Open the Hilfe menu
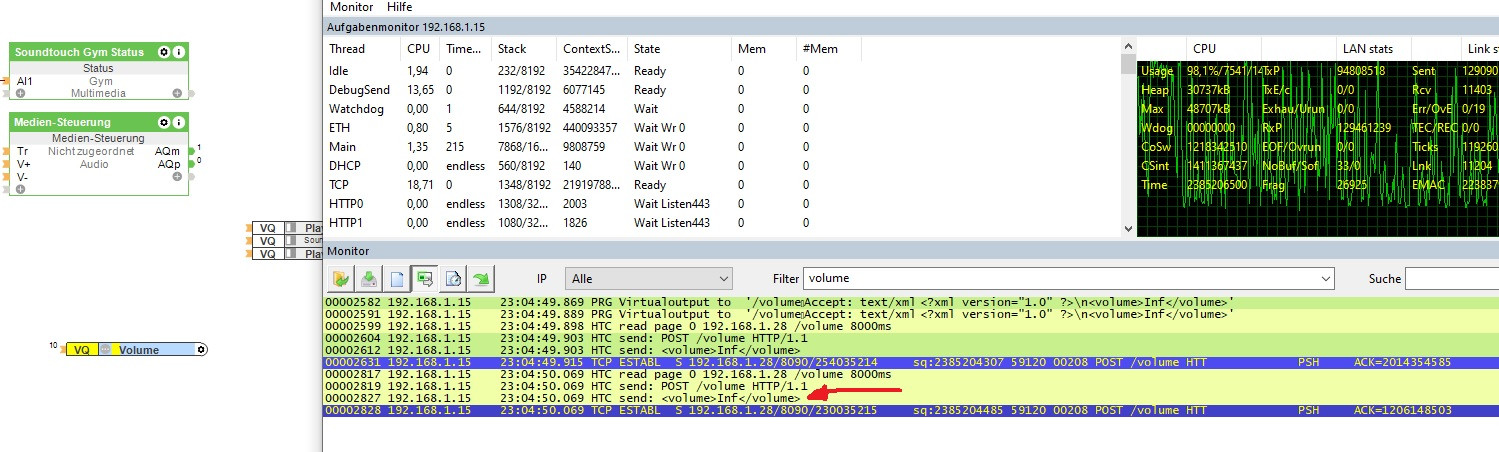 (x=399, y=7)
